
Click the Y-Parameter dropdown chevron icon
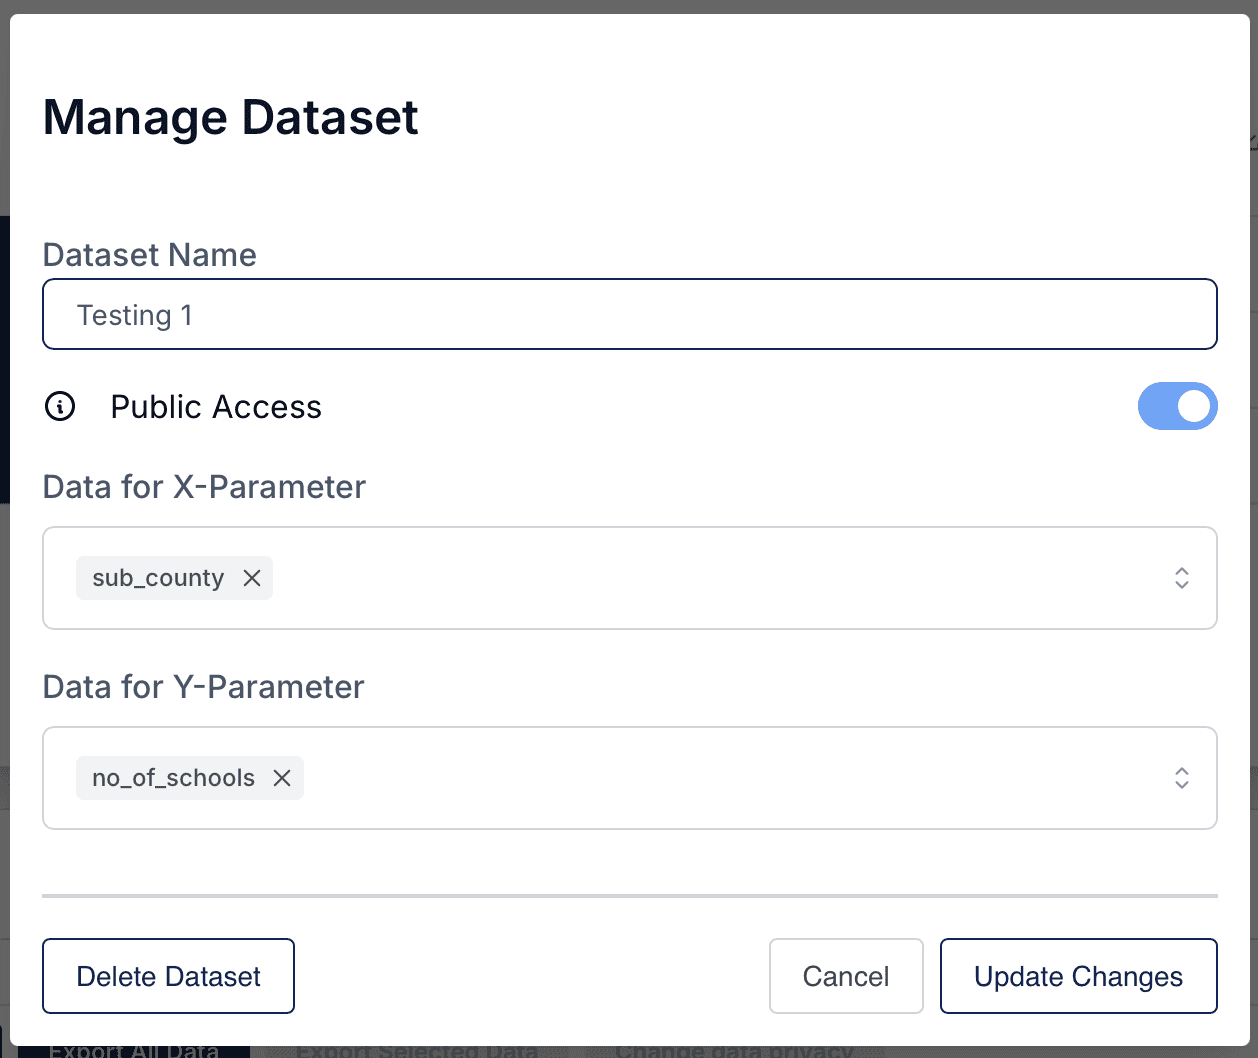1181,778
